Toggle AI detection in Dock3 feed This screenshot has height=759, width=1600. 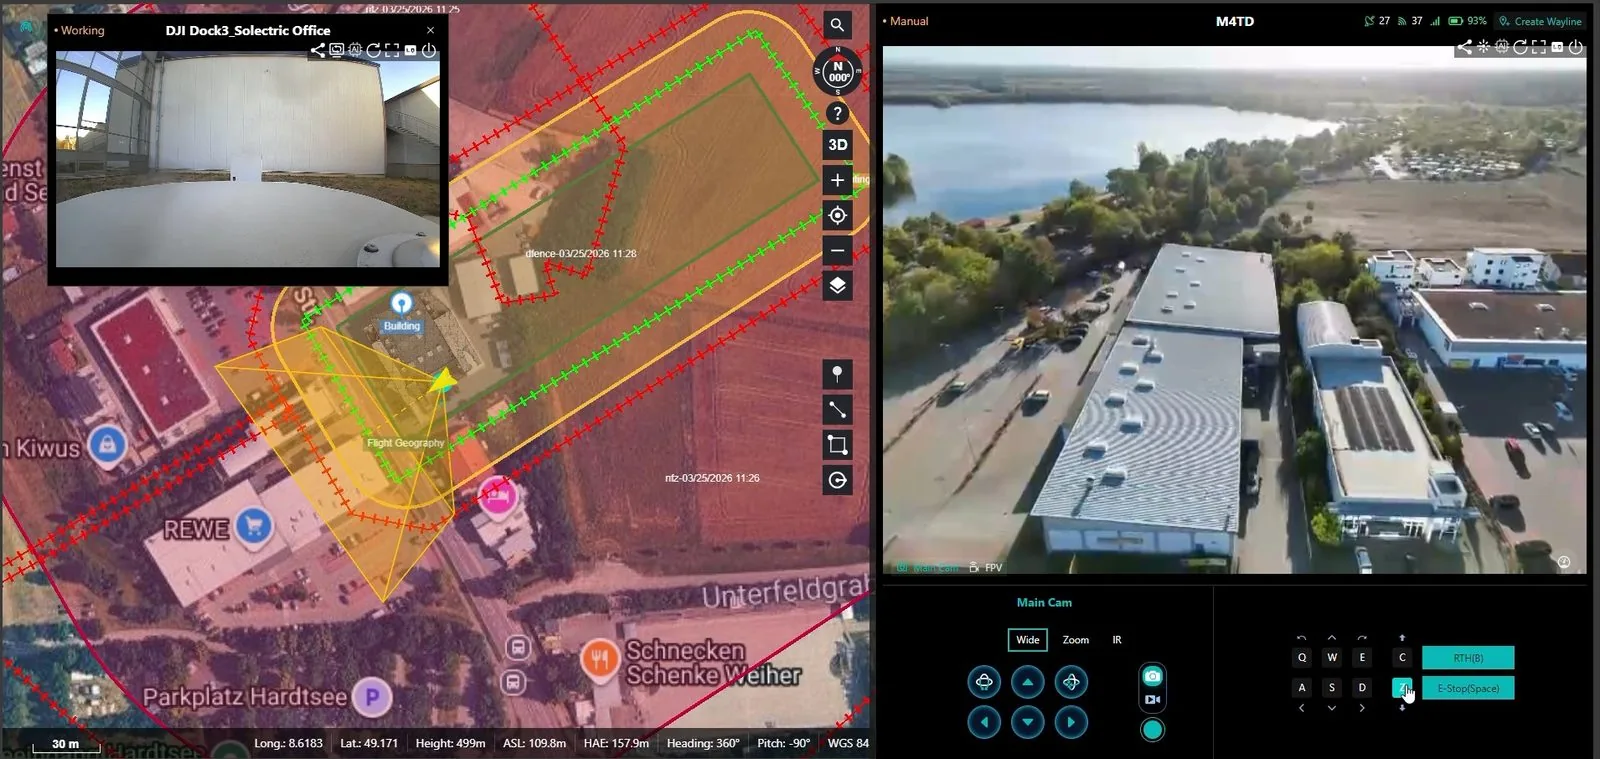click(x=355, y=50)
